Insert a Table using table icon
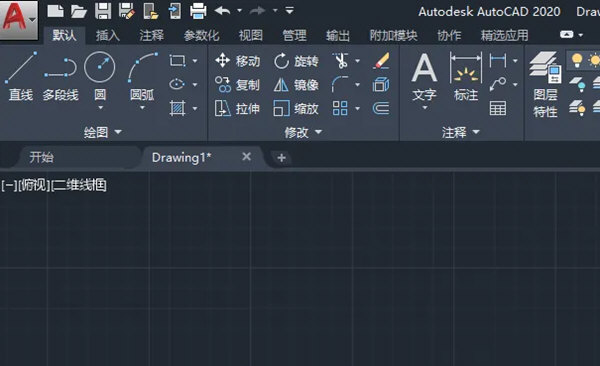The image size is (600, 366). click(x=497, y=108)
